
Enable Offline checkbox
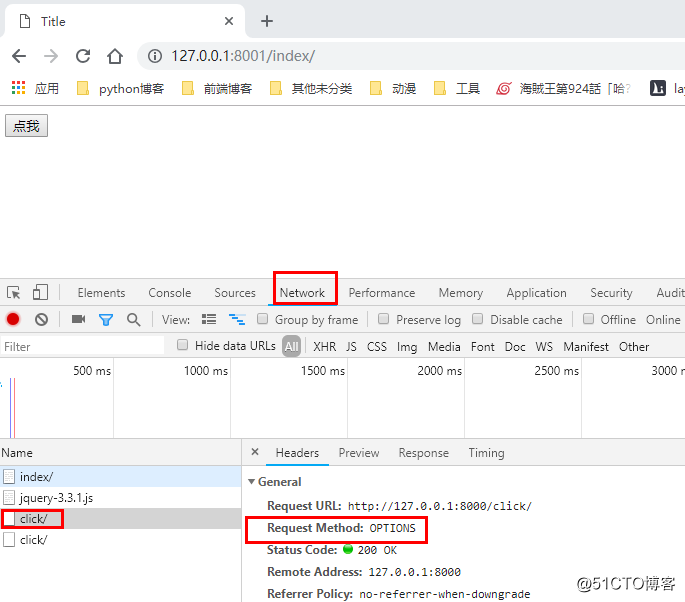(x=588, y=318)
